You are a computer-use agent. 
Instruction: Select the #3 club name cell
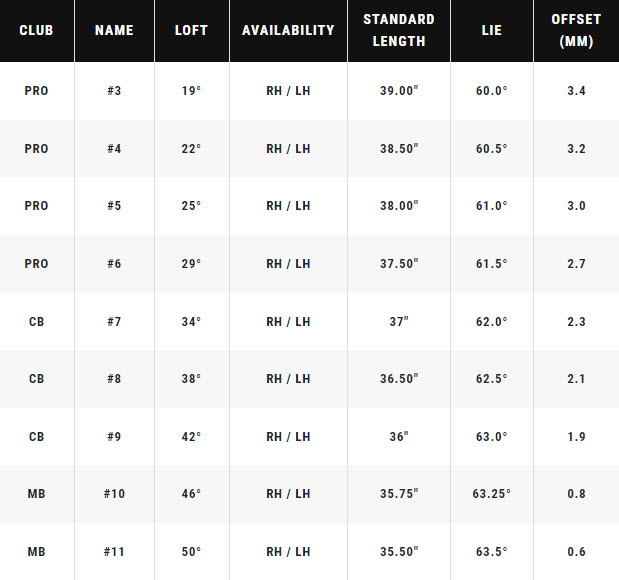(114, 91)
